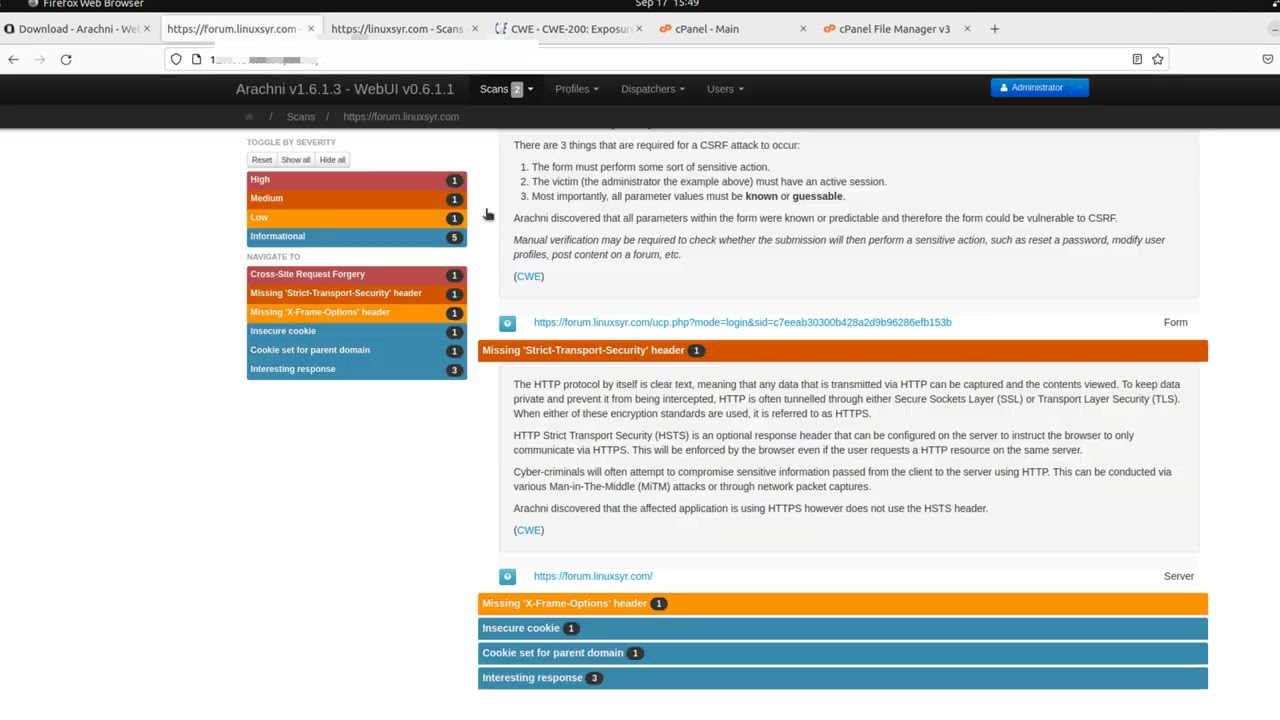This screenshot has height=720, width=1280.
Task: Click the Hide all button
Action: pyautogui.click(x=333, y=160)
